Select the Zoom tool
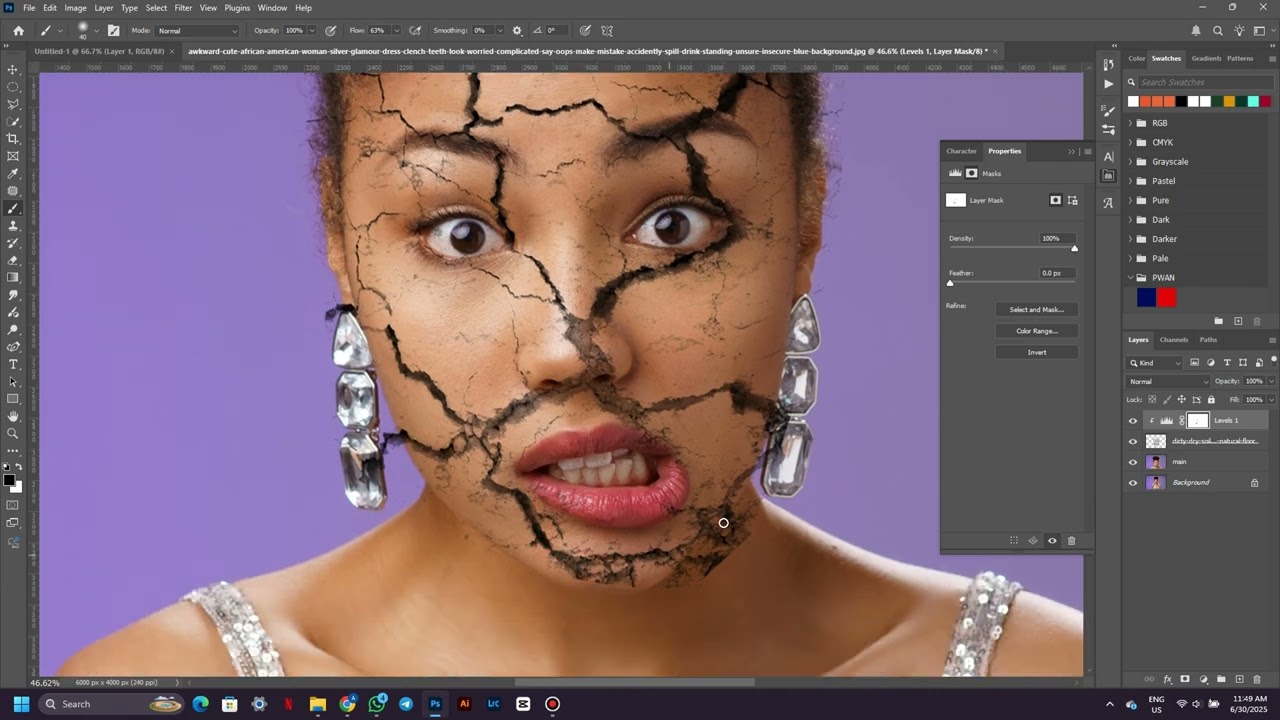Image resolution: width=1280 pixels, height=720 pixels. point(13,434)
